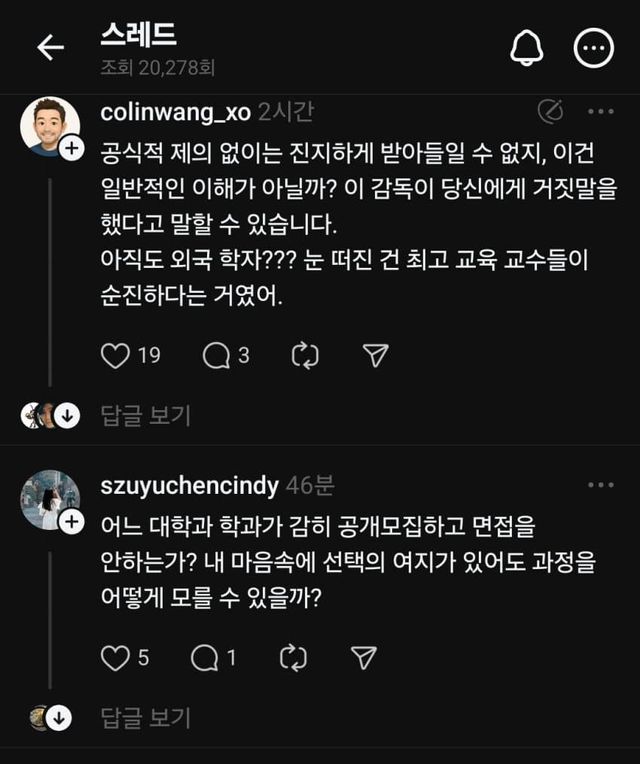
Task: Share szuyuchencindy's reply via send icon
Action: pos(364,657)
